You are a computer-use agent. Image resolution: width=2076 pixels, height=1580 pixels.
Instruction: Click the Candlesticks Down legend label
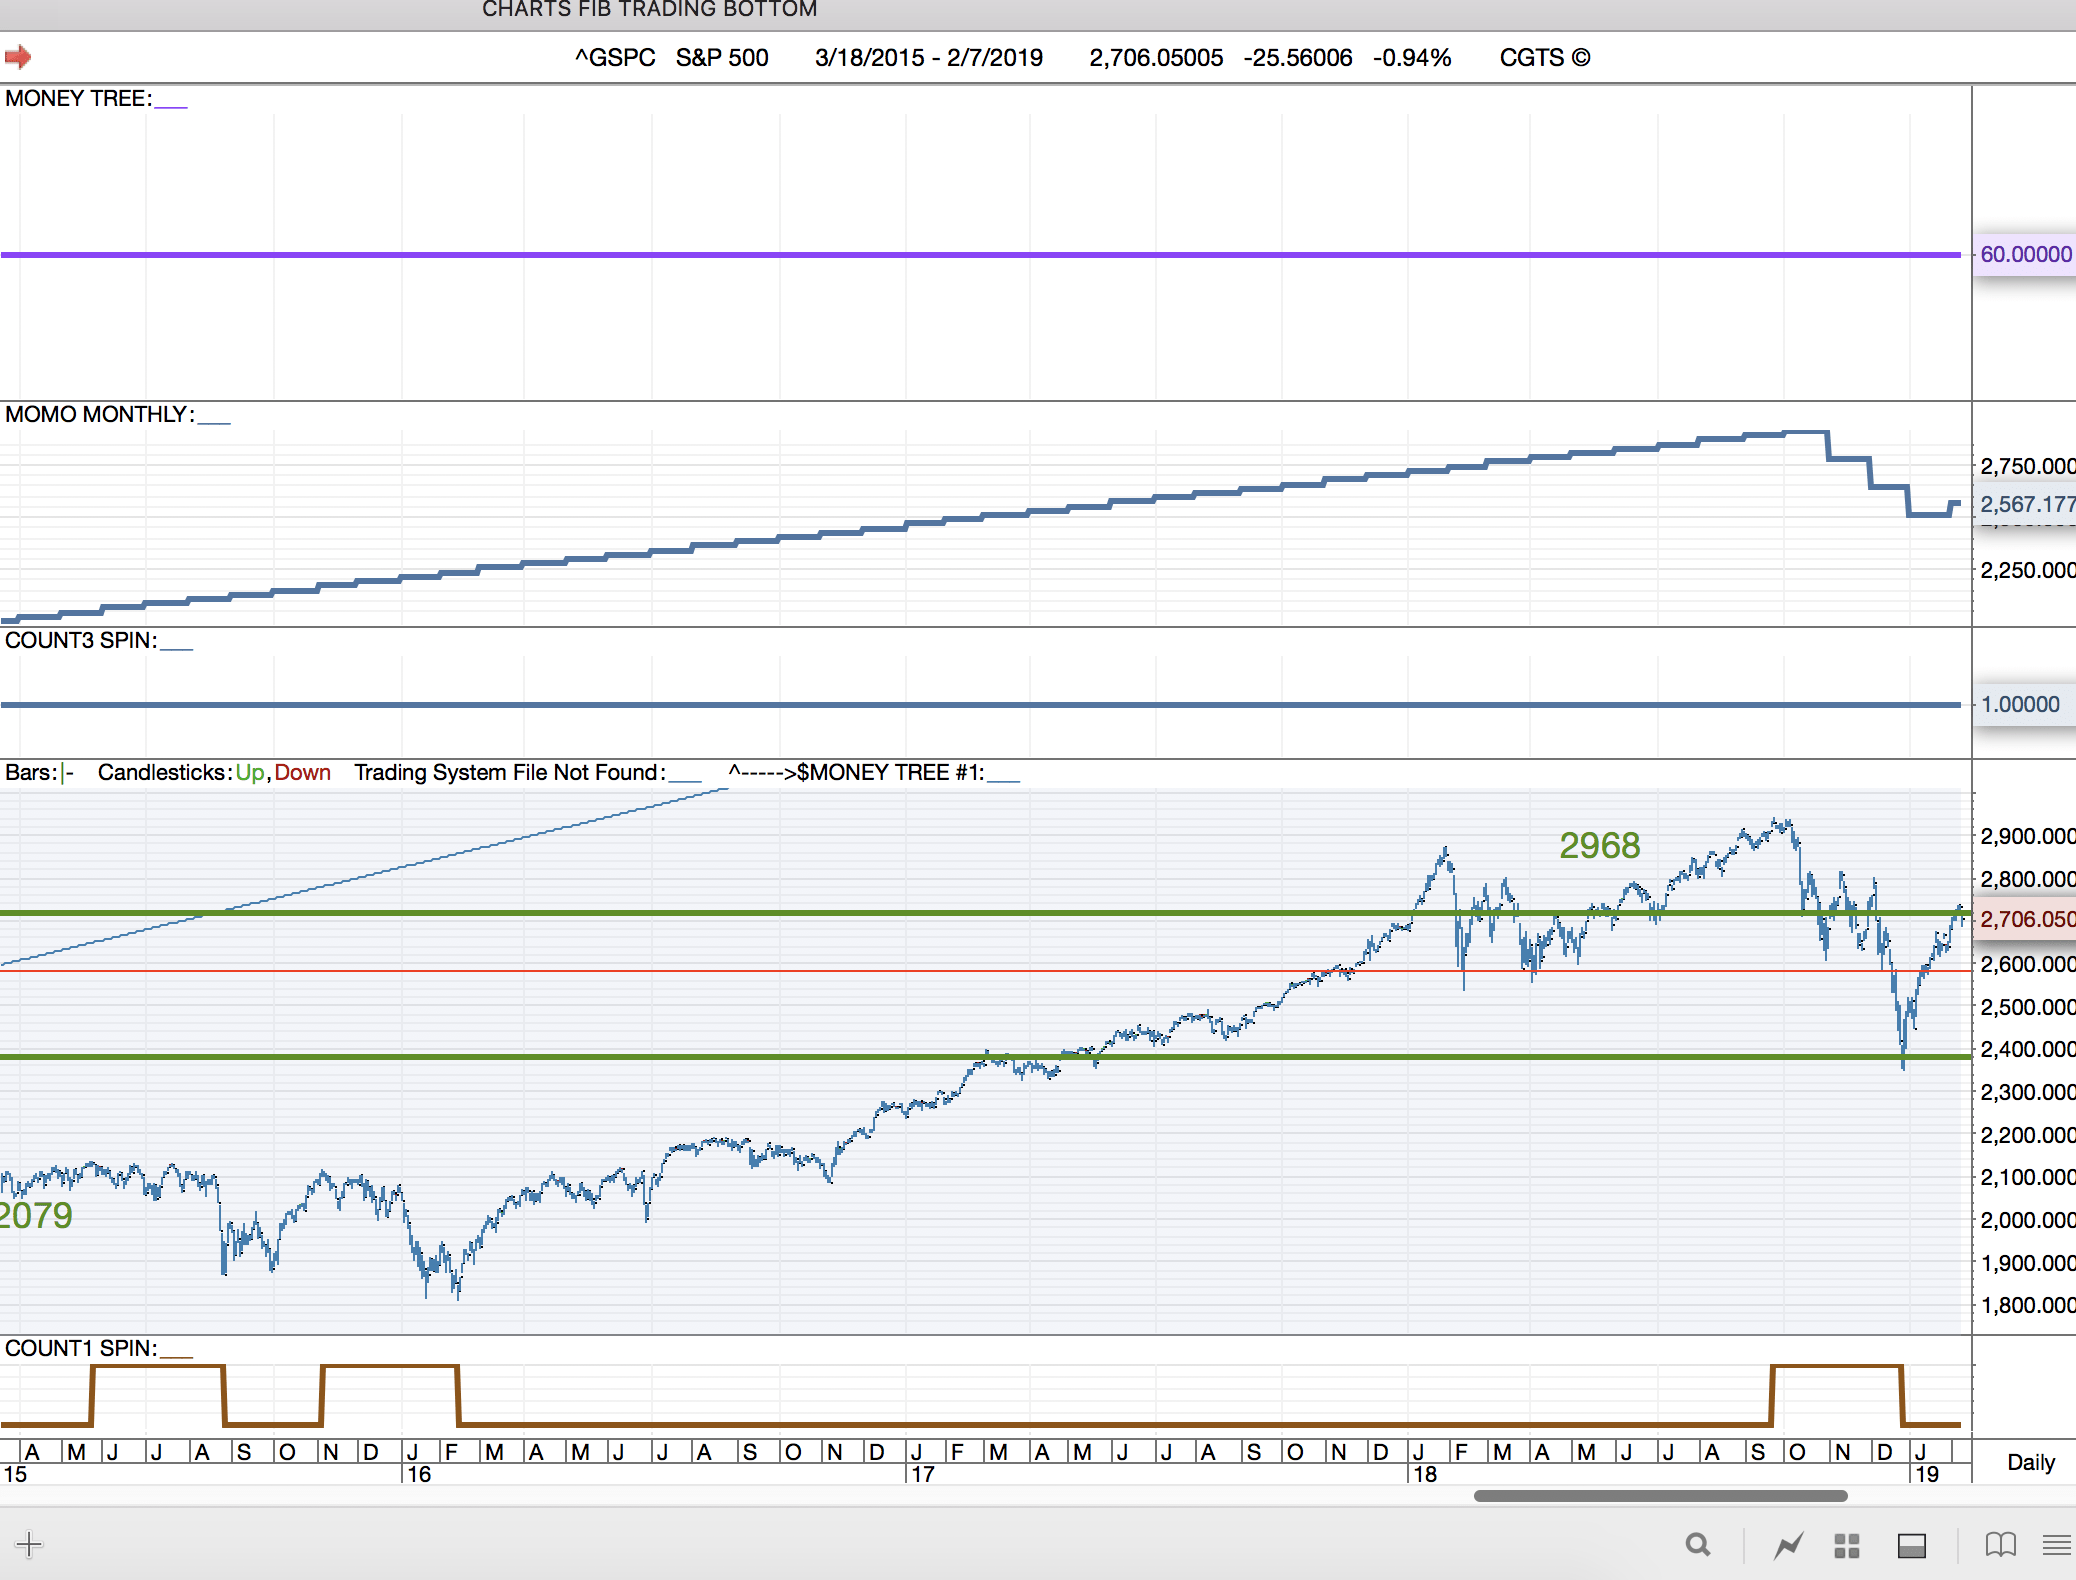(x=302, y=772)
